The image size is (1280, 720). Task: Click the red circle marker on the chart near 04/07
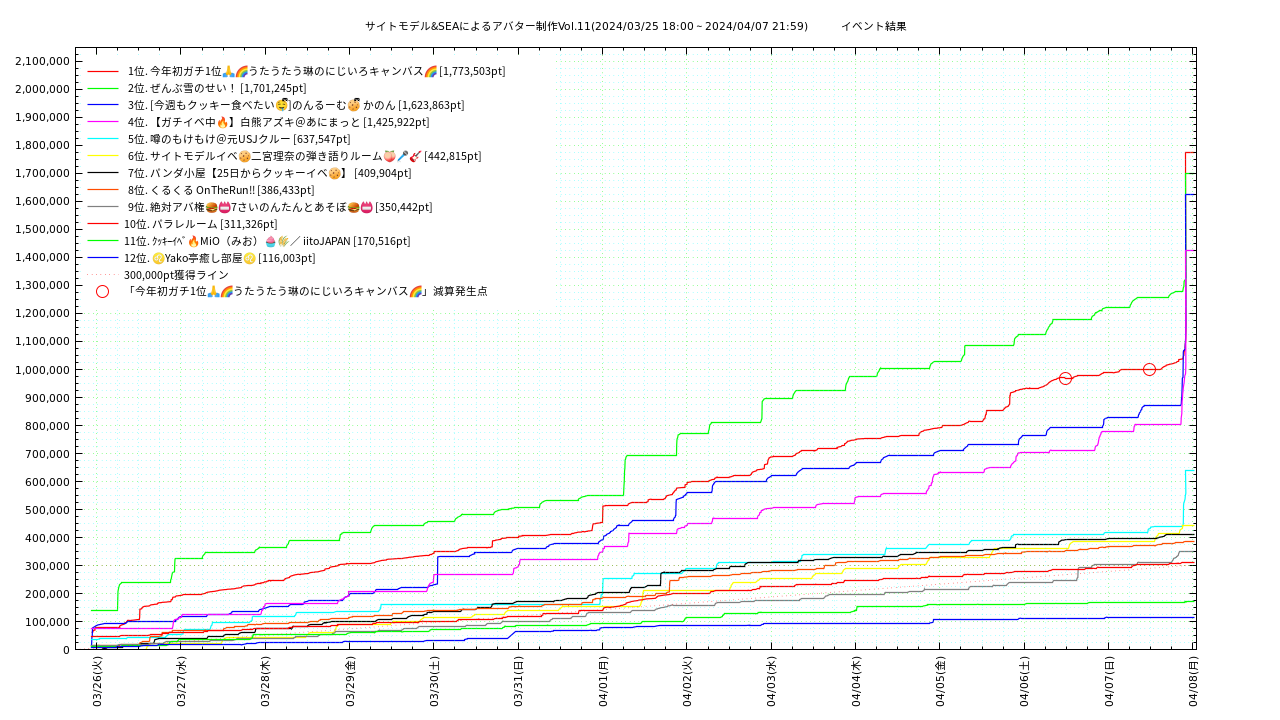click(x=1149, y=369)
